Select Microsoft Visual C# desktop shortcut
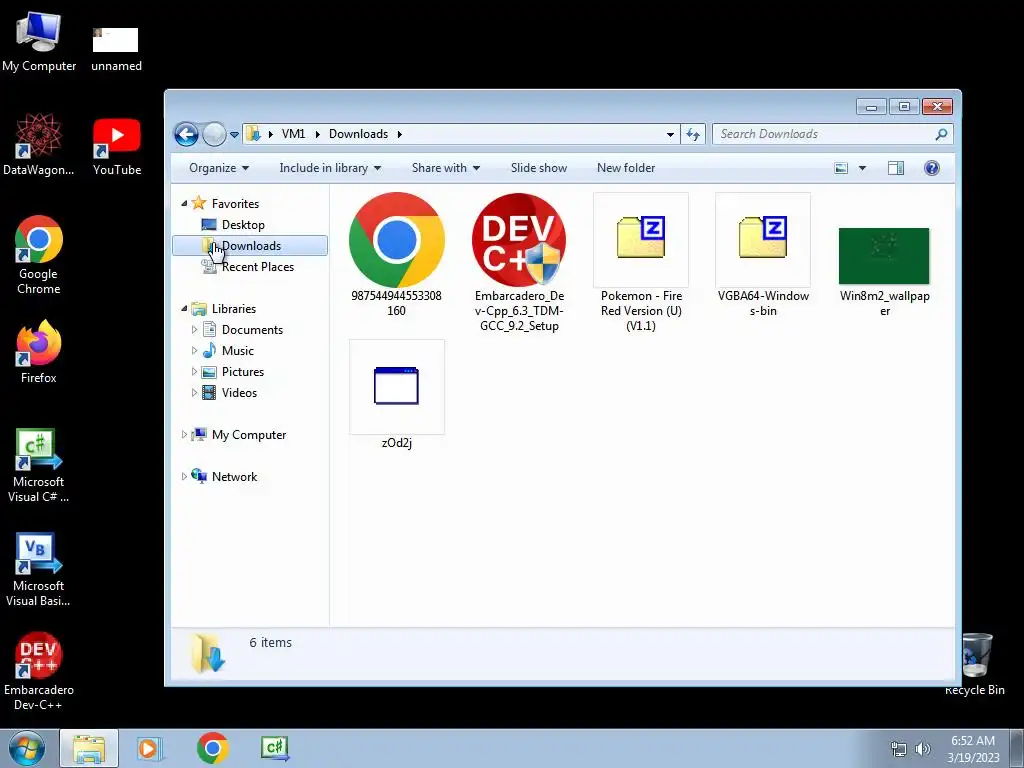The image size is (1024, 768). click(x=39, y=465)
